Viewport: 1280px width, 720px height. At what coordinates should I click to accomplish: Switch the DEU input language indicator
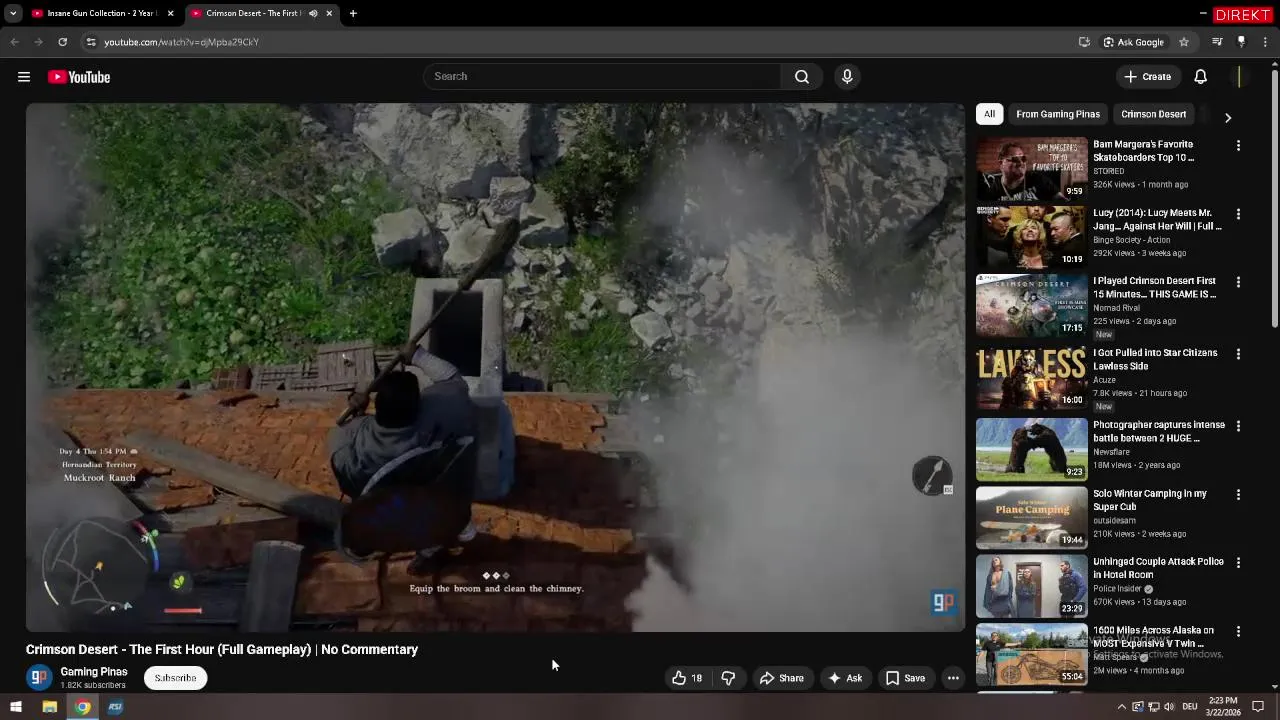pos(1190,707)
